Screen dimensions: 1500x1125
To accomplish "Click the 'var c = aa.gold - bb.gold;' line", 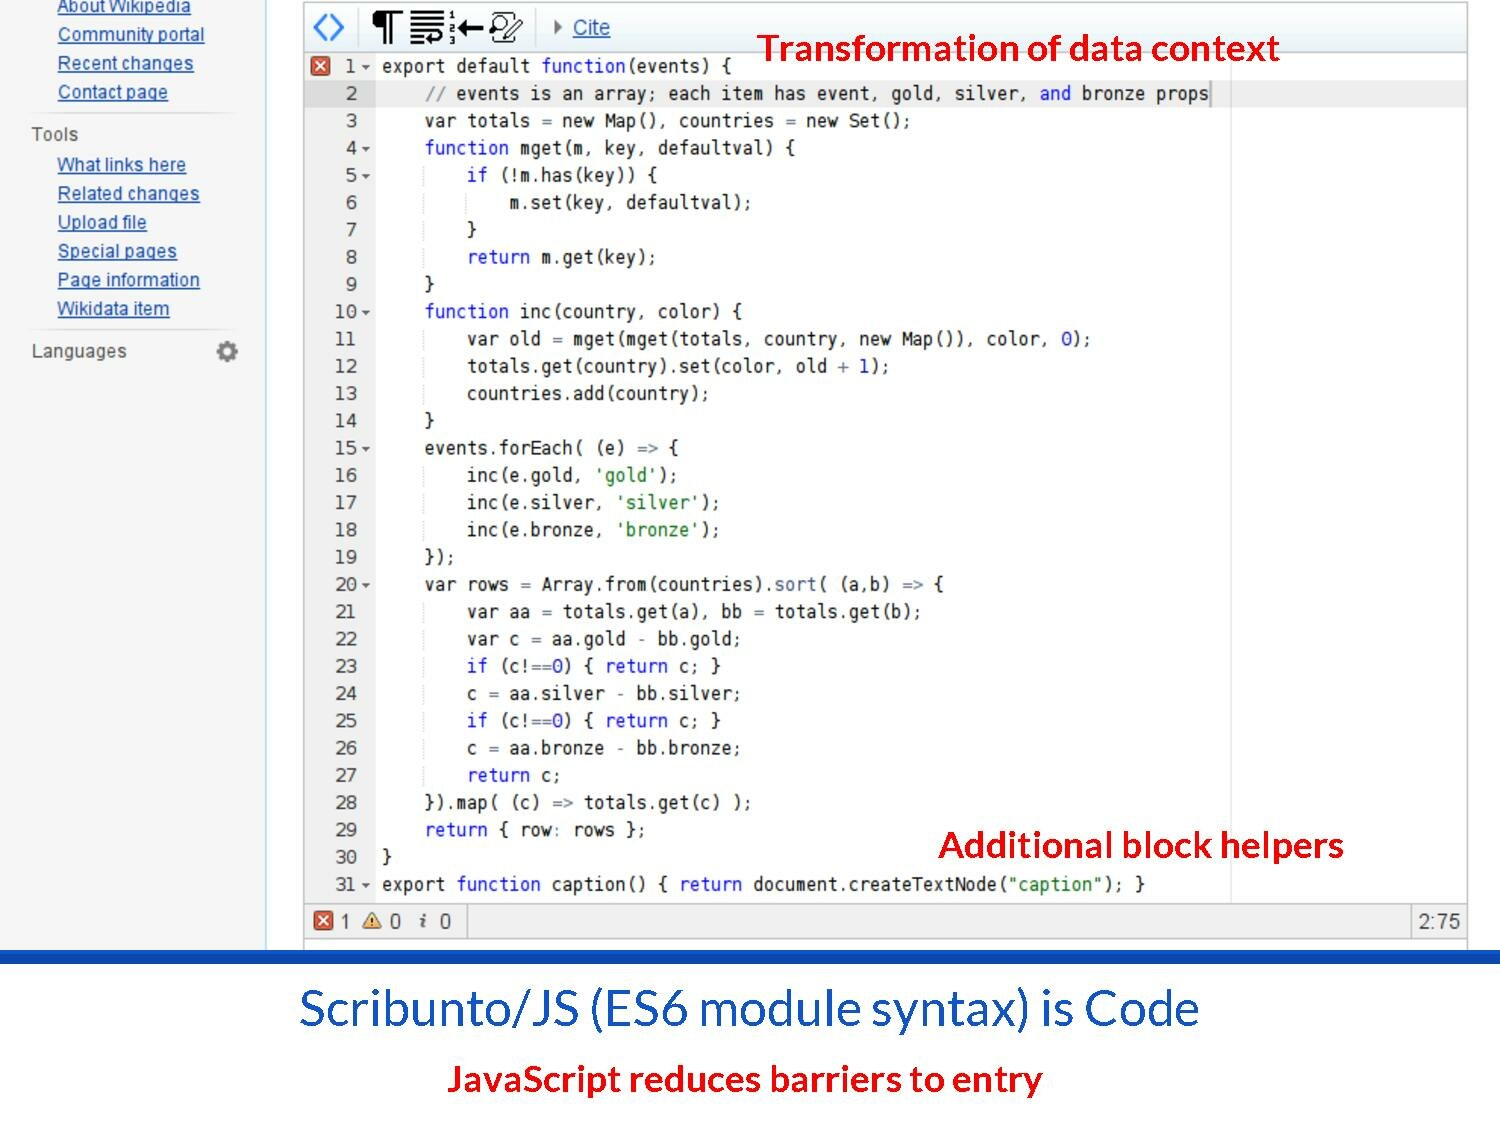I will tap(604, 639).
